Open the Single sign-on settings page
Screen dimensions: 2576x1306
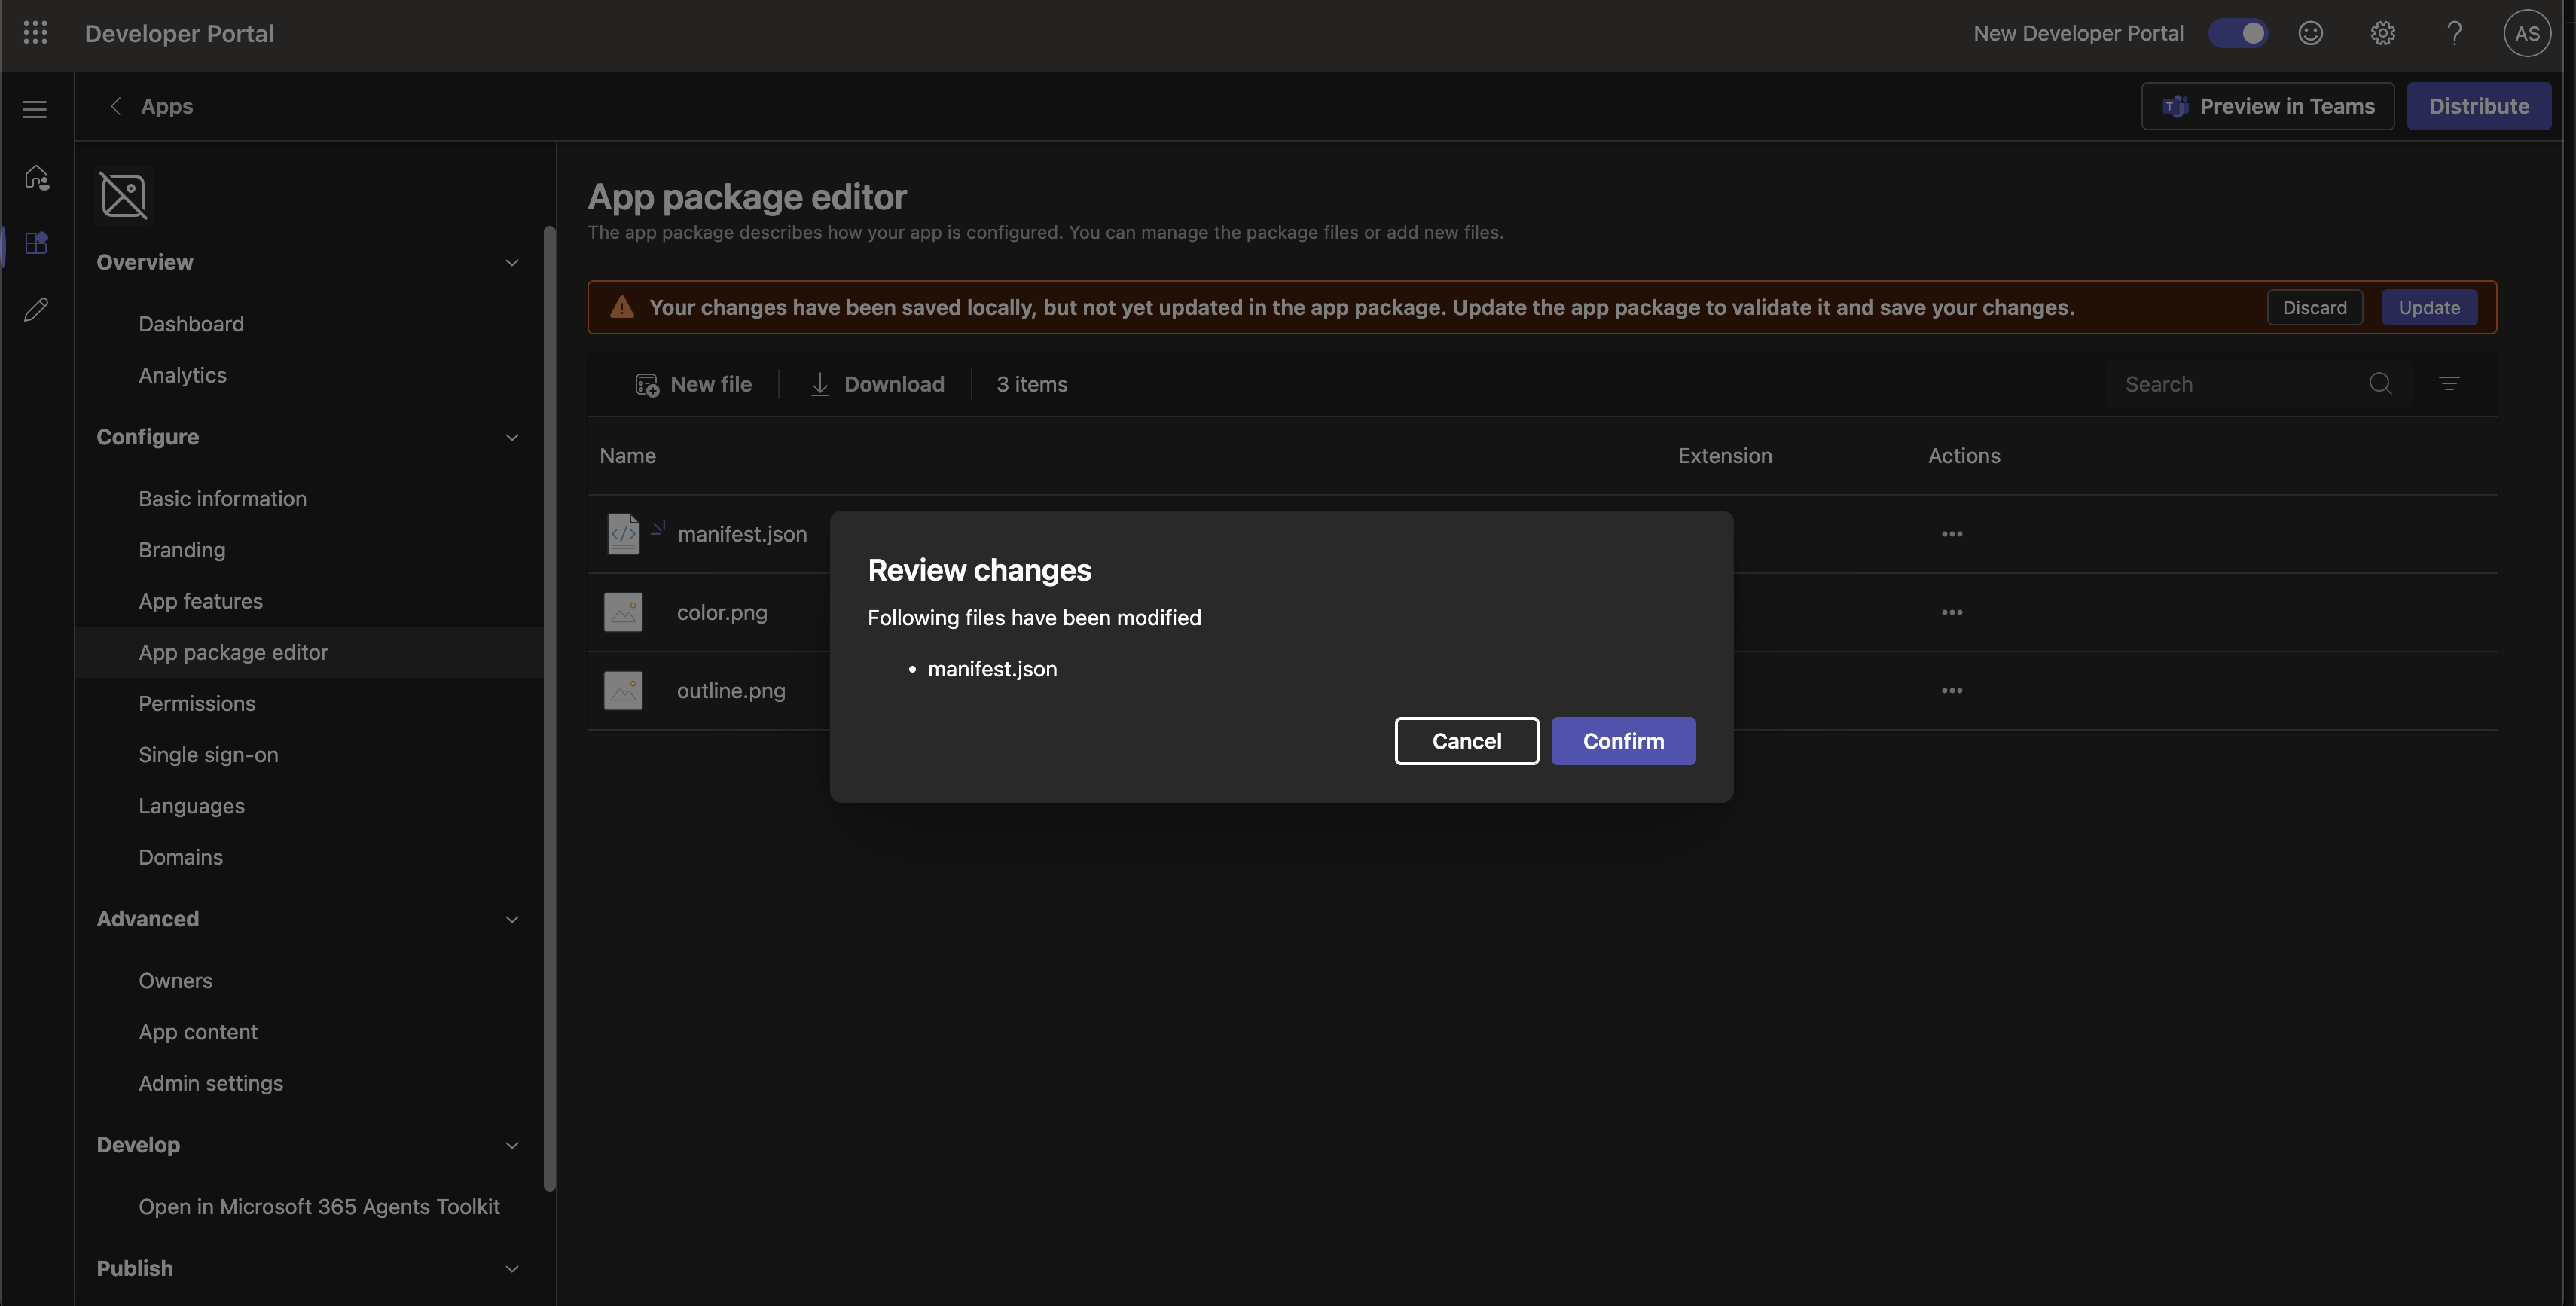pos(208,754)
